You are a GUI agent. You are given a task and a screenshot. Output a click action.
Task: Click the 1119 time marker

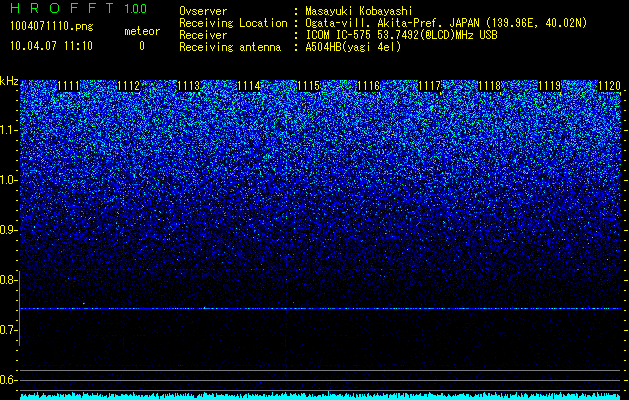(x=550, y=86)
